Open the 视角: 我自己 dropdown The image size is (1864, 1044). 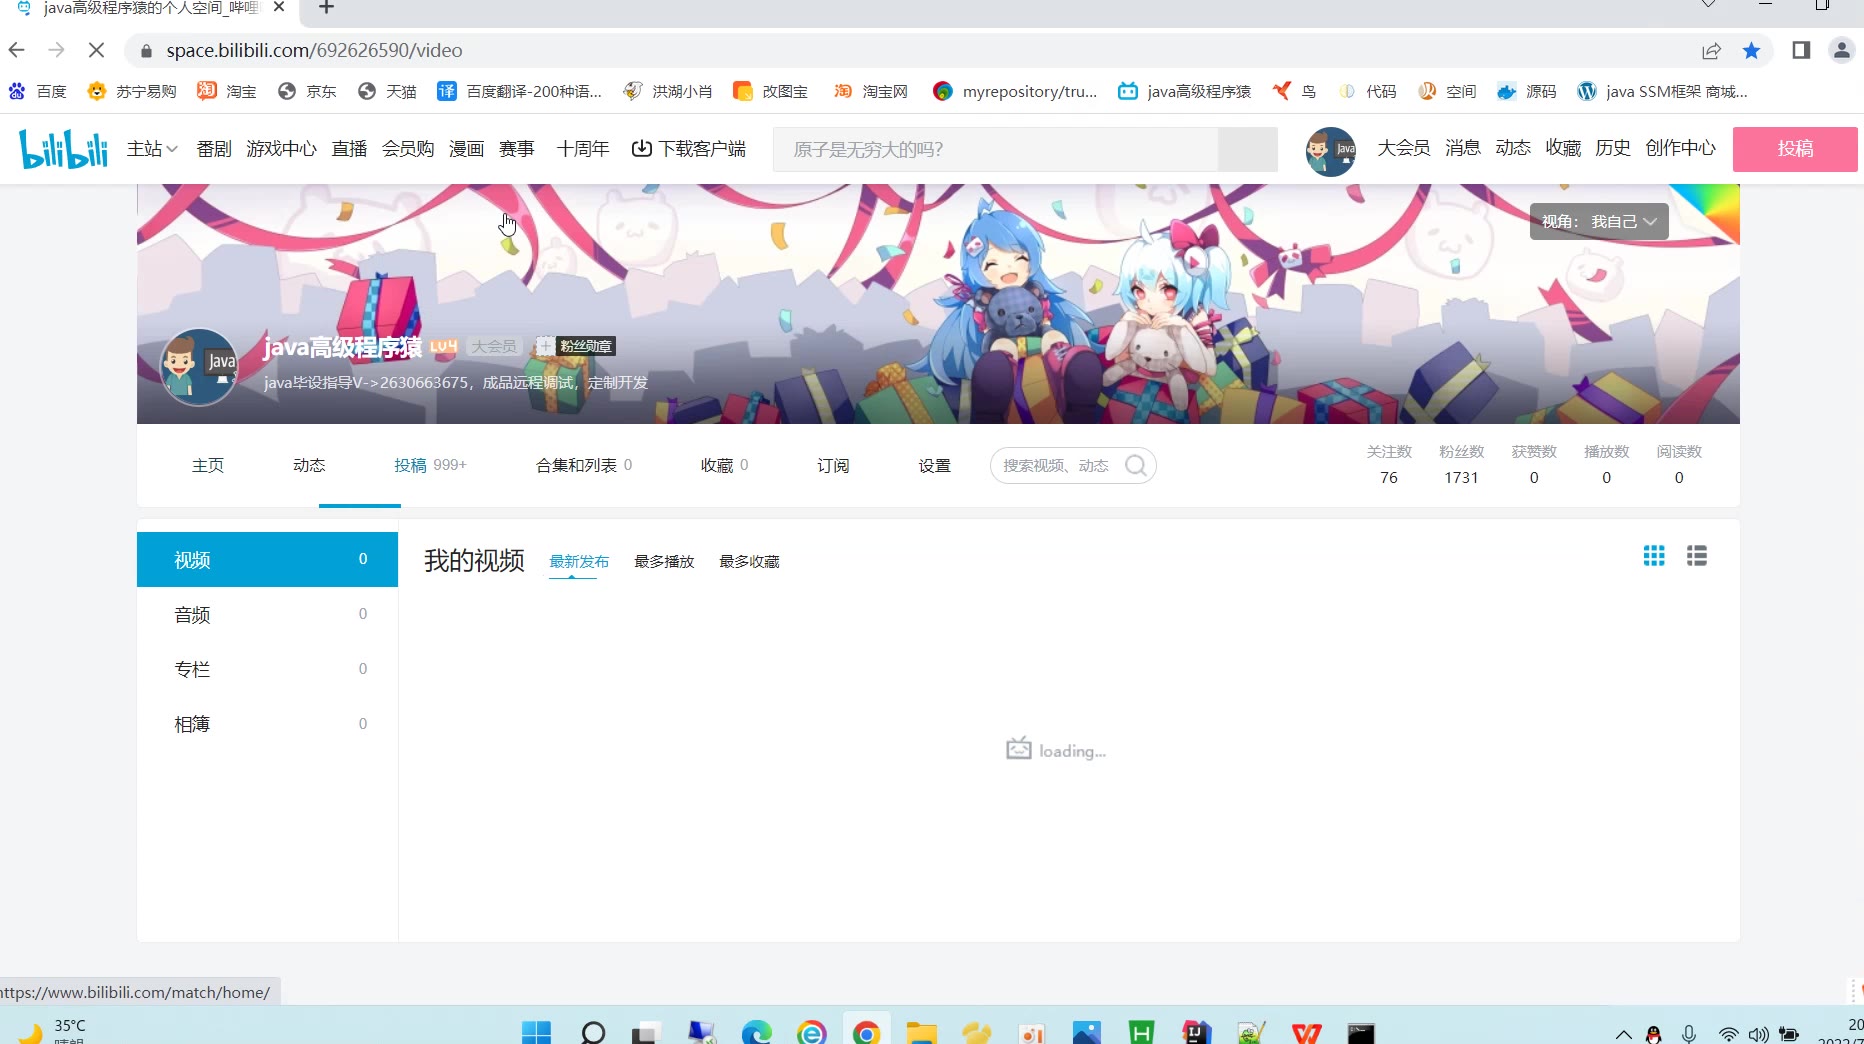tap(1599, 221)
